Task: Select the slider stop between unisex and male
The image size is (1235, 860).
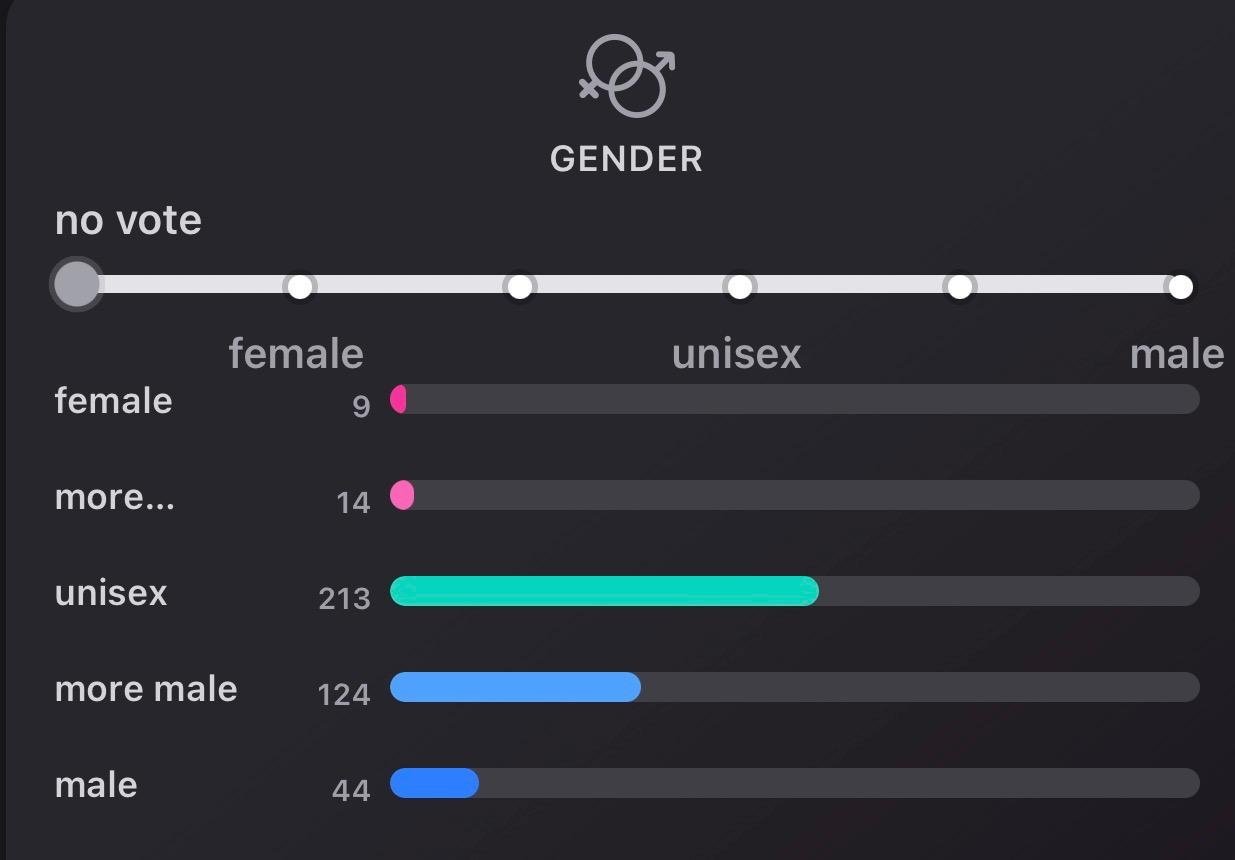Action: [959, 287]
